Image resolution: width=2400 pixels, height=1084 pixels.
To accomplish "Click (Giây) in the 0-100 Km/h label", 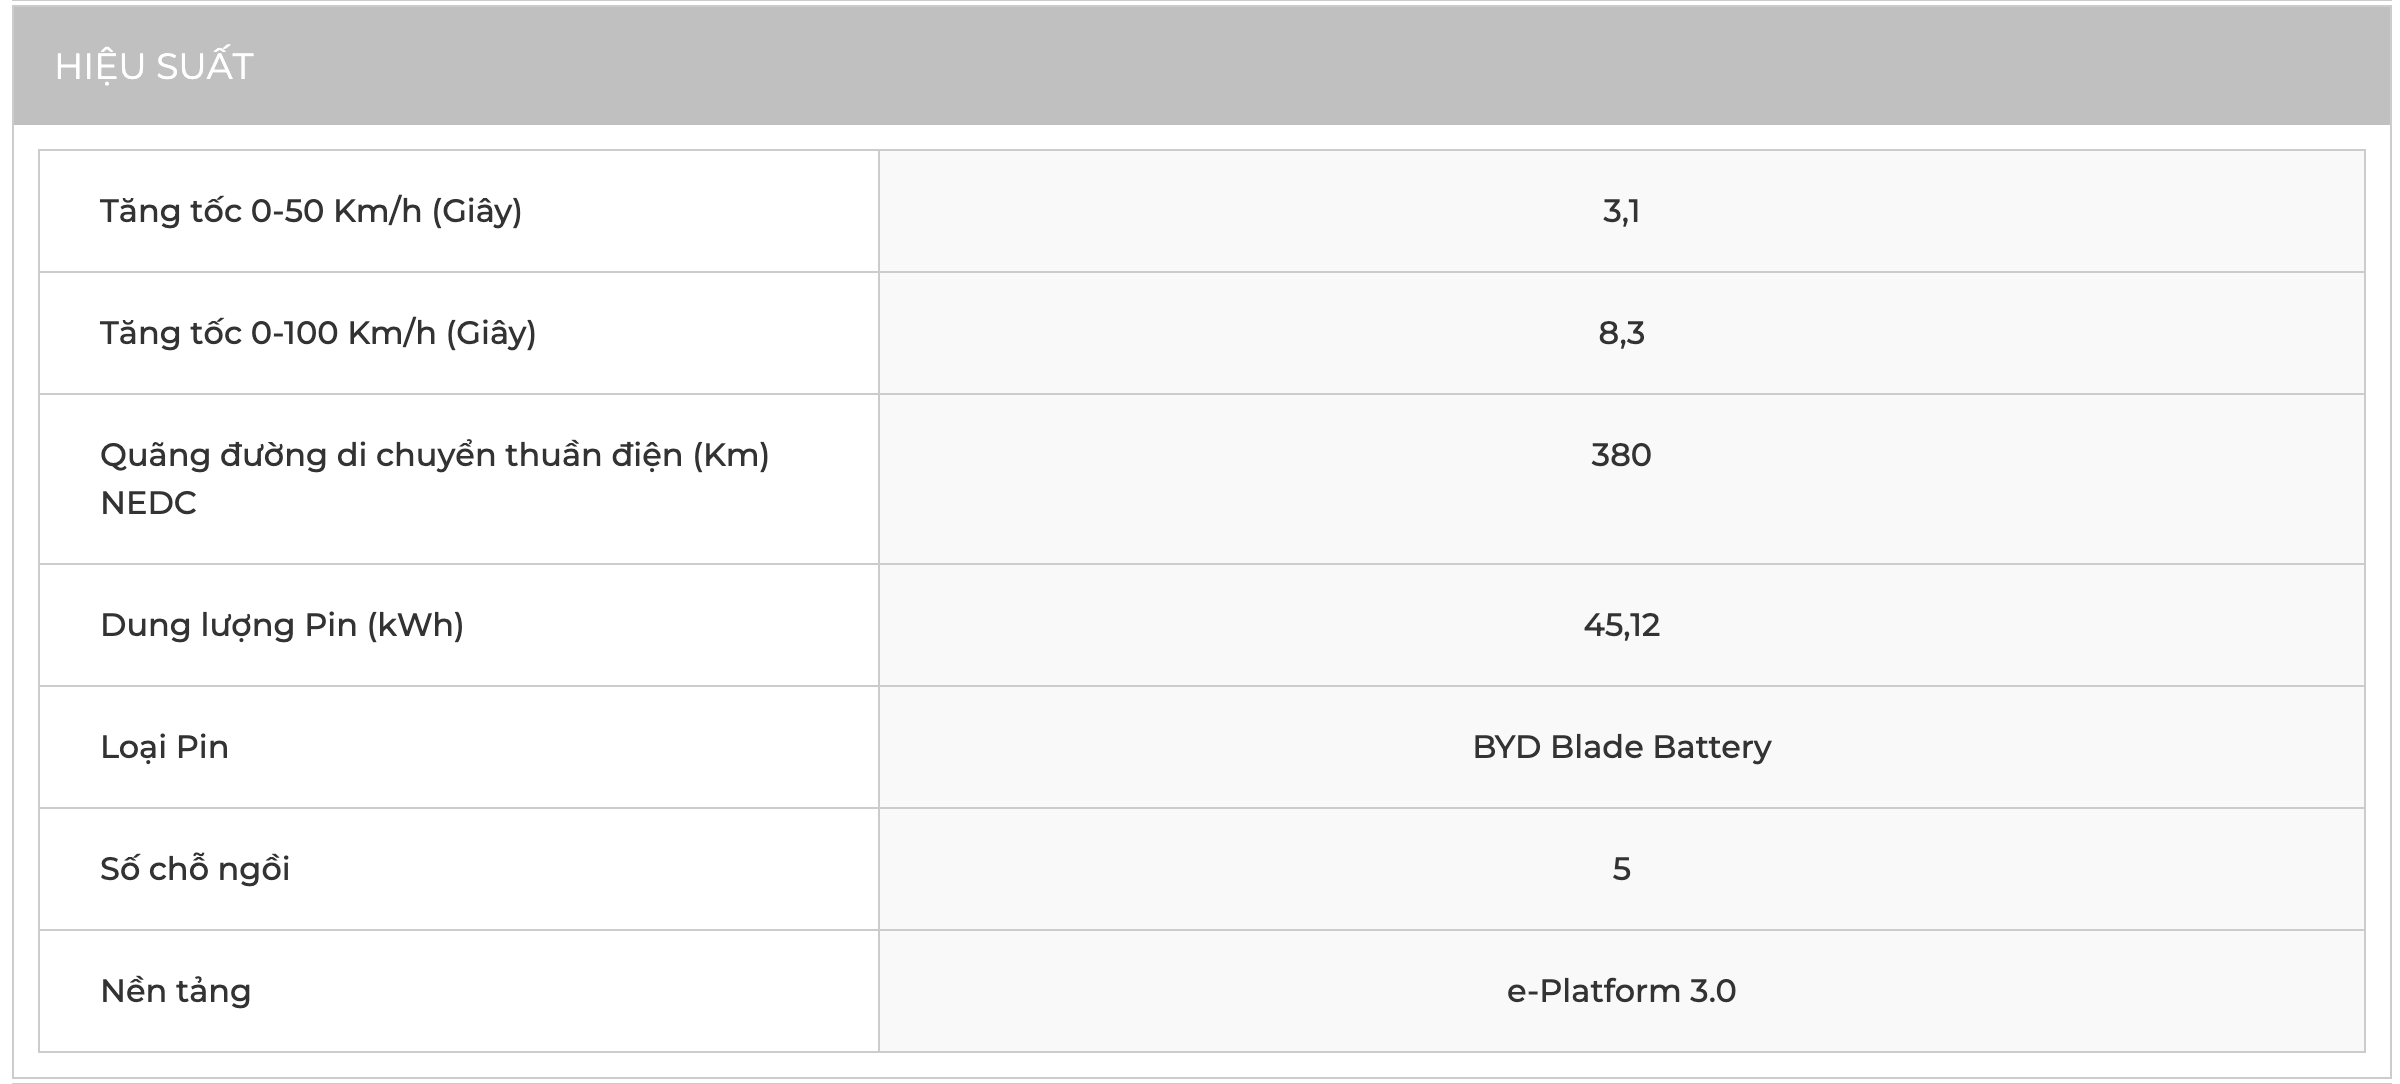I will (x=490, y=333).
